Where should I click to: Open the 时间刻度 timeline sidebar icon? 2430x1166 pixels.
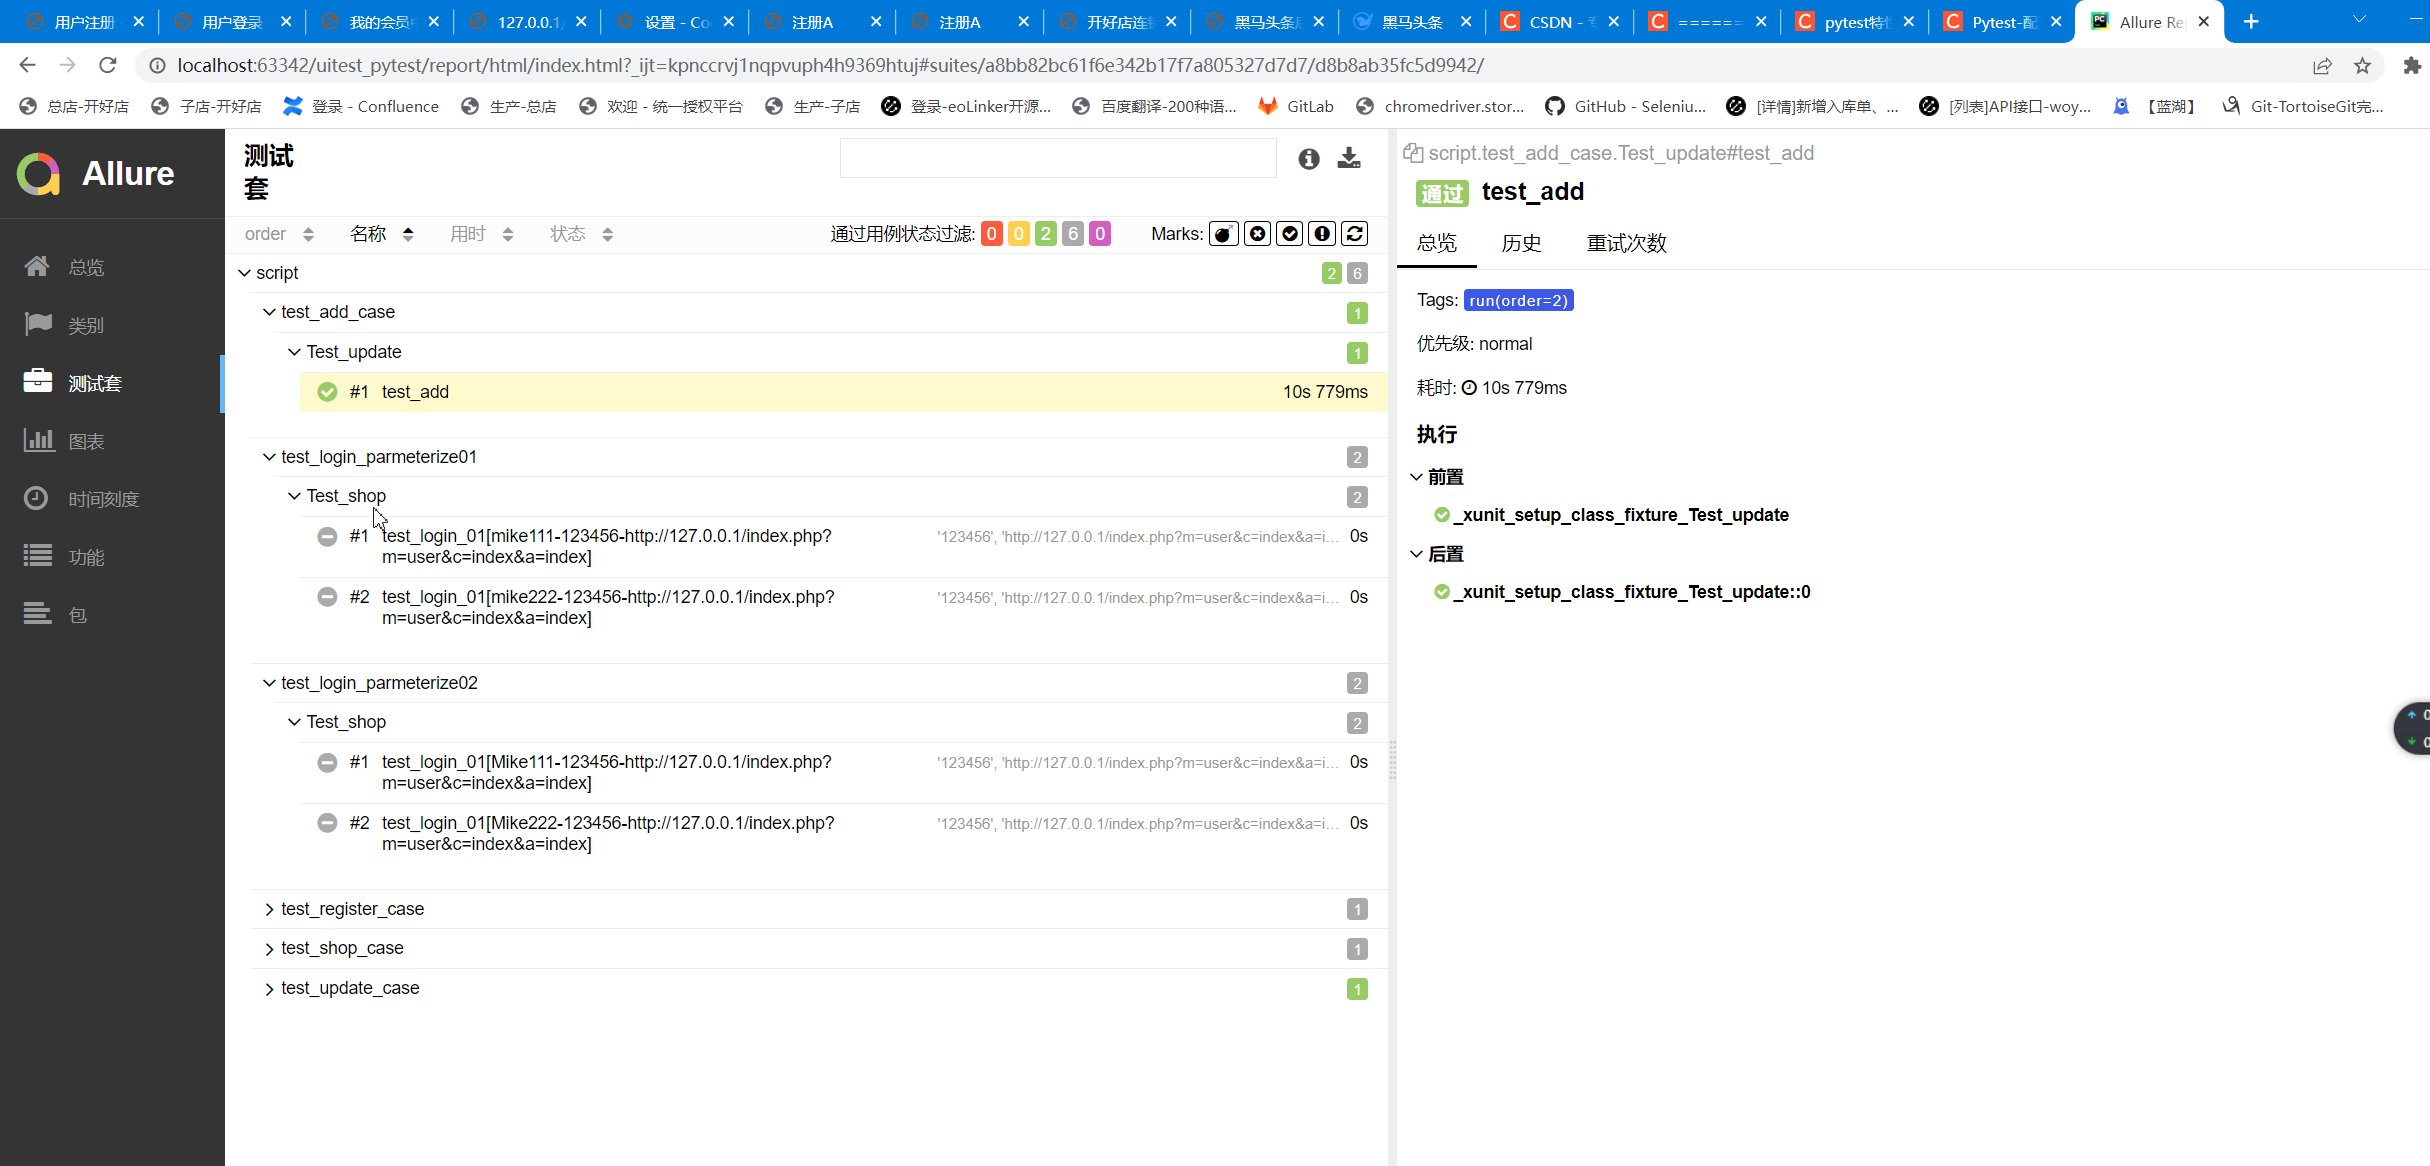(36, 498)
